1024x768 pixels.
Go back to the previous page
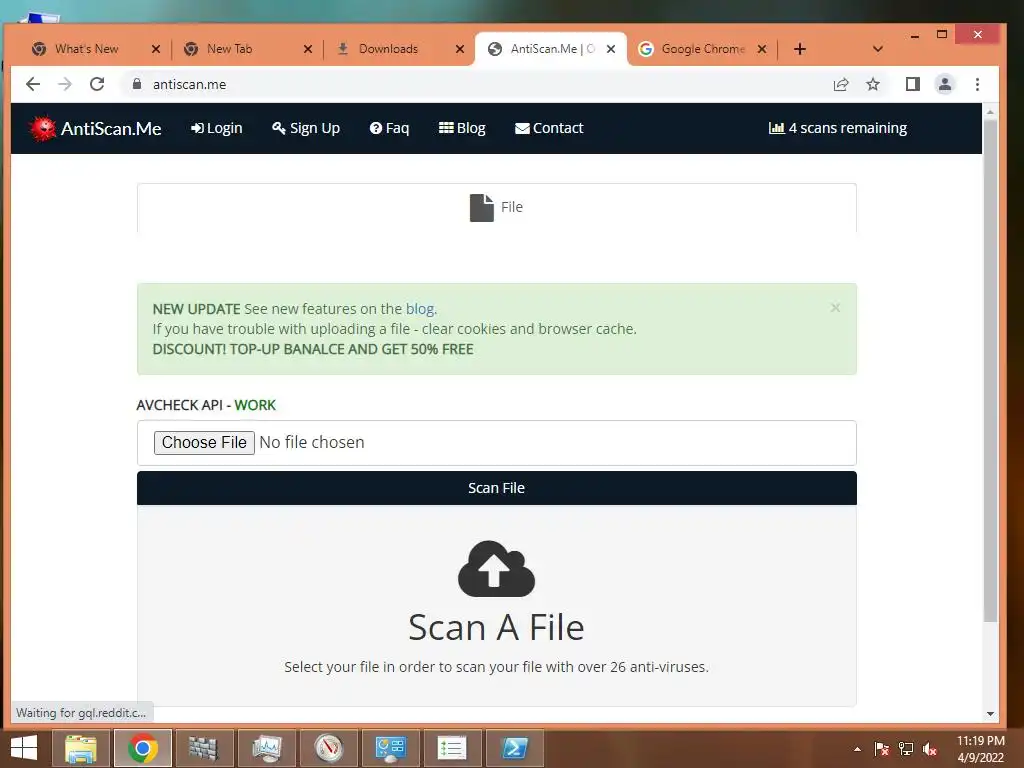pyautogui.click(x=33, y=84)
